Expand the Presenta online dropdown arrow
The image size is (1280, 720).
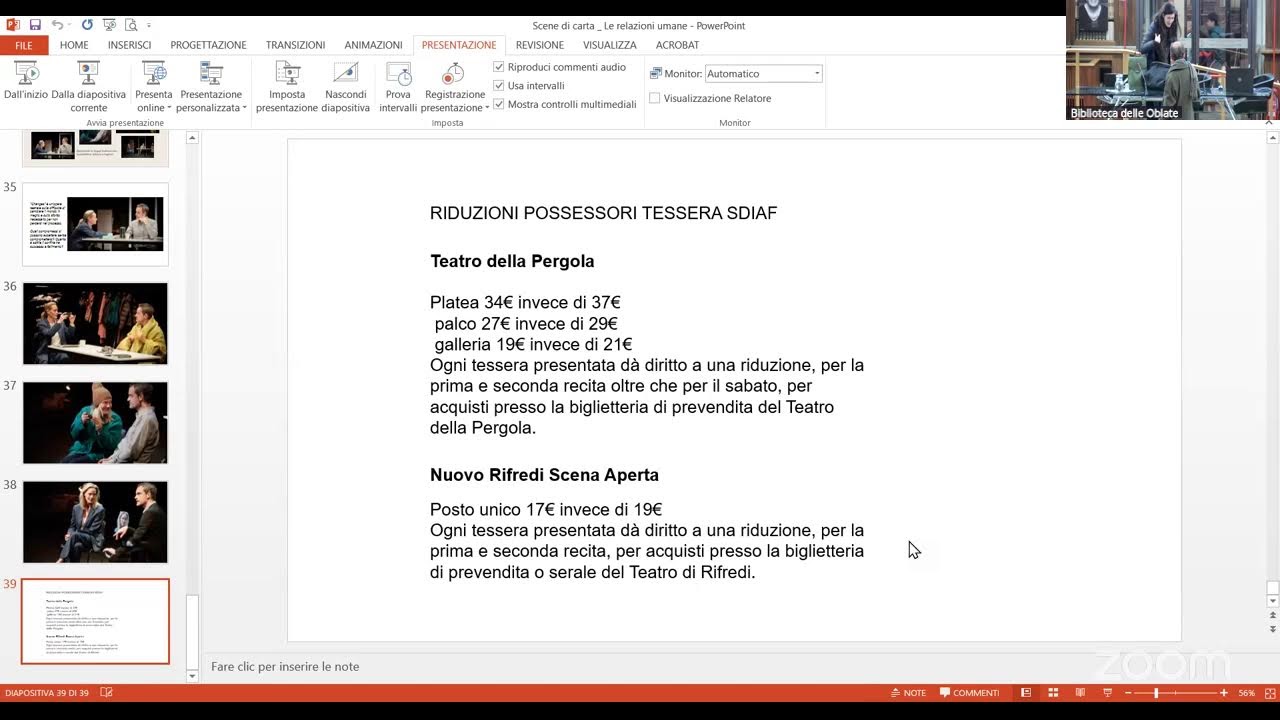tap(169, 108)
